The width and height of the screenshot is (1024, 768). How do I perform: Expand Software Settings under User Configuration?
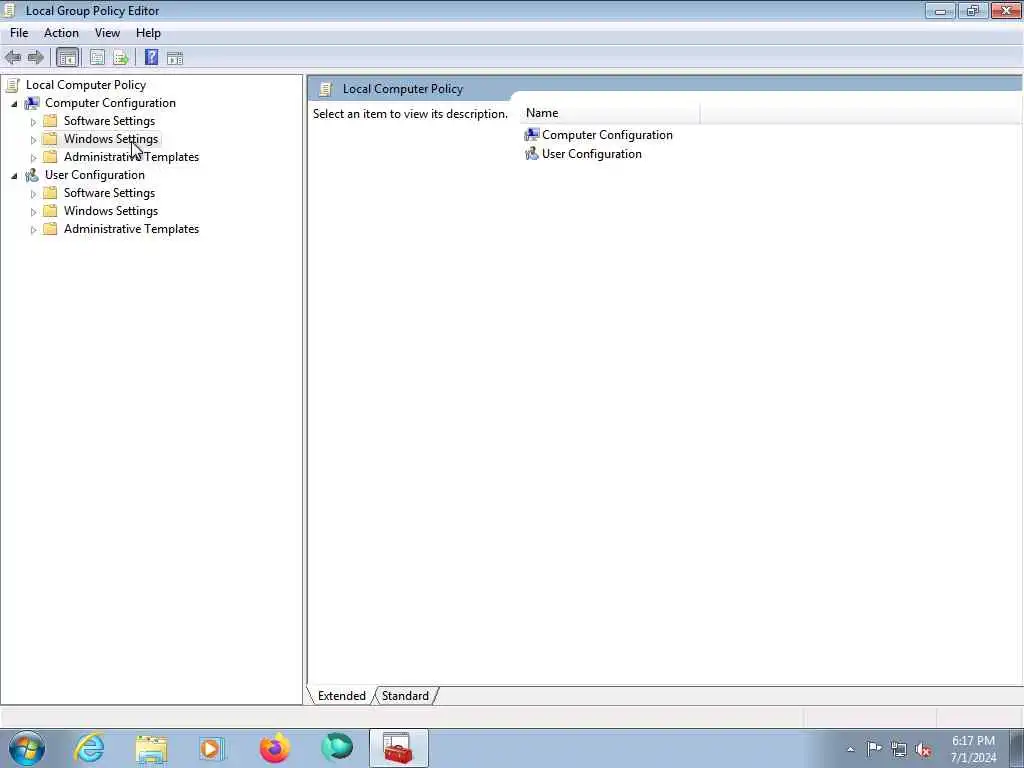tap(33, 193)
